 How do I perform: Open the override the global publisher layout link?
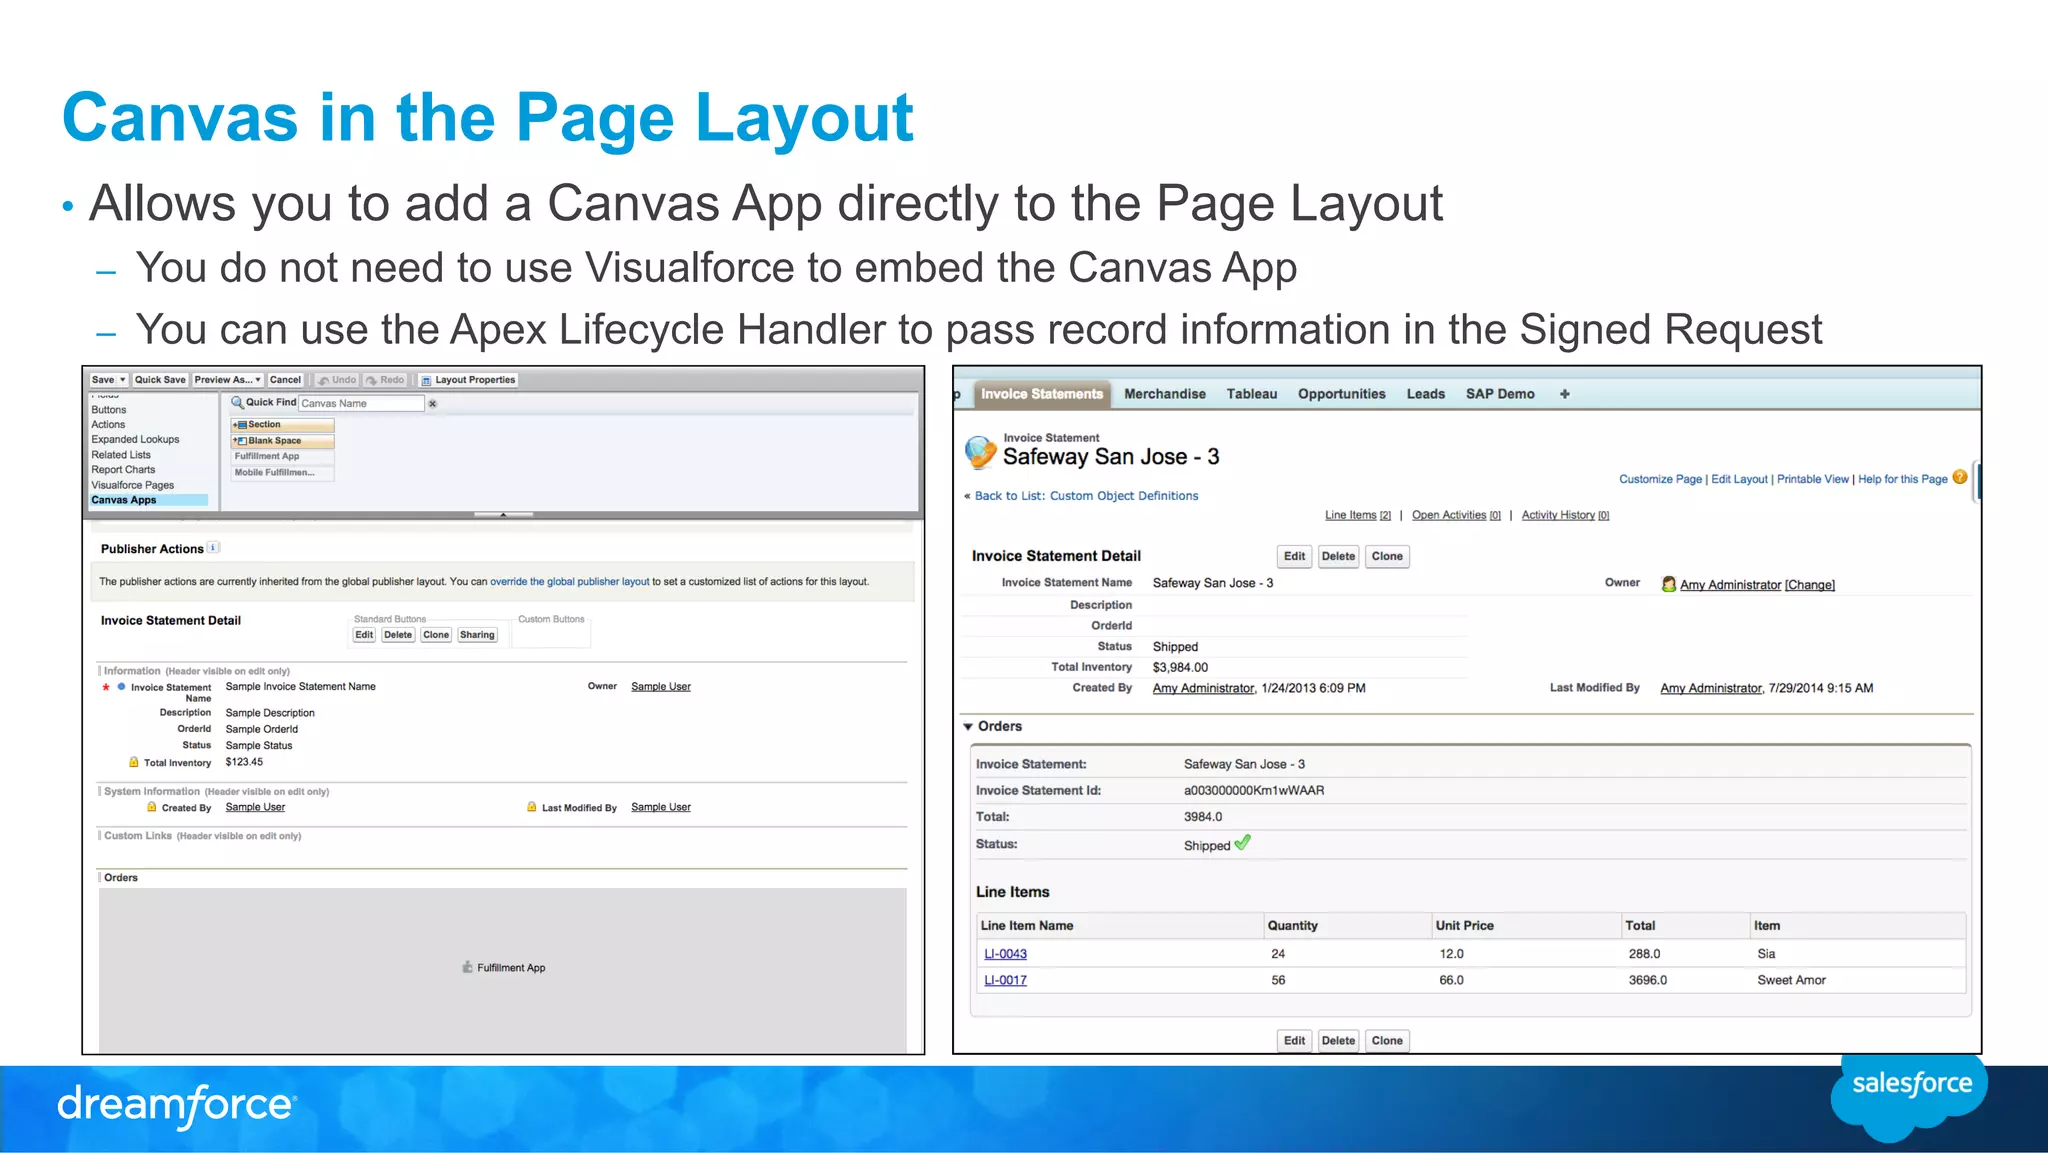point(569,582)
